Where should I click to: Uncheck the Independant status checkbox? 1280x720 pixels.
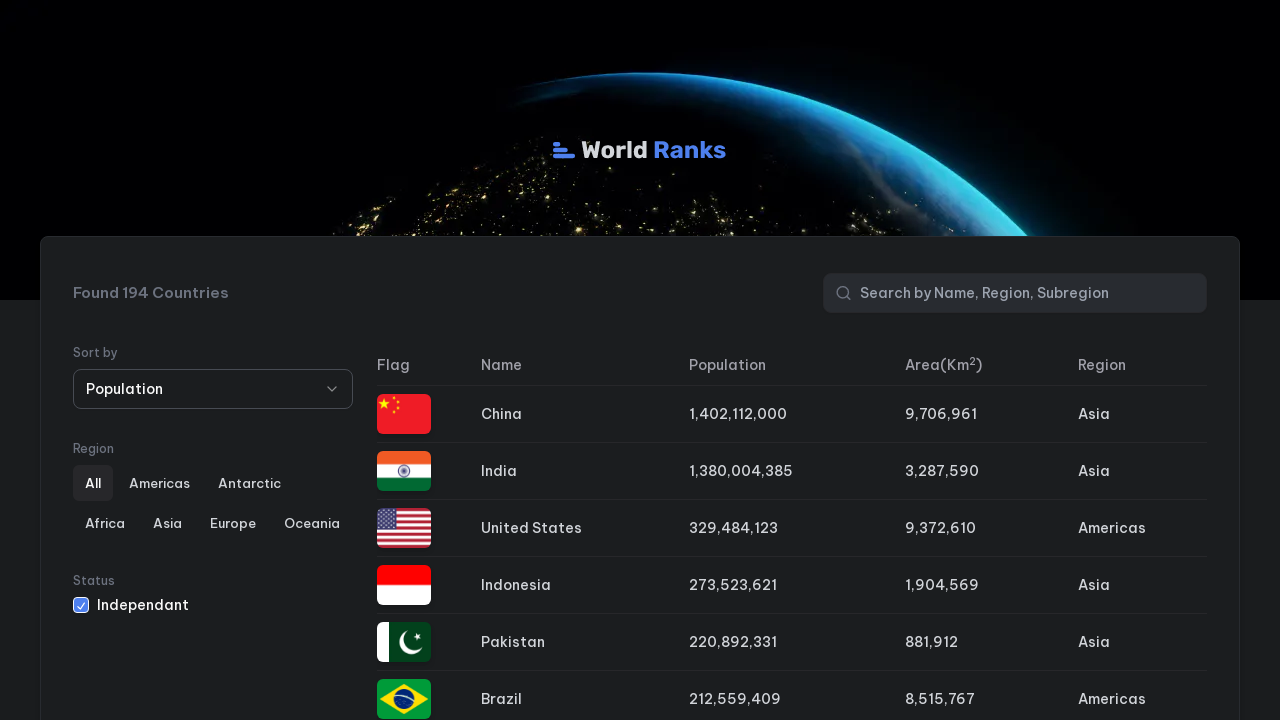pos(81,605)
